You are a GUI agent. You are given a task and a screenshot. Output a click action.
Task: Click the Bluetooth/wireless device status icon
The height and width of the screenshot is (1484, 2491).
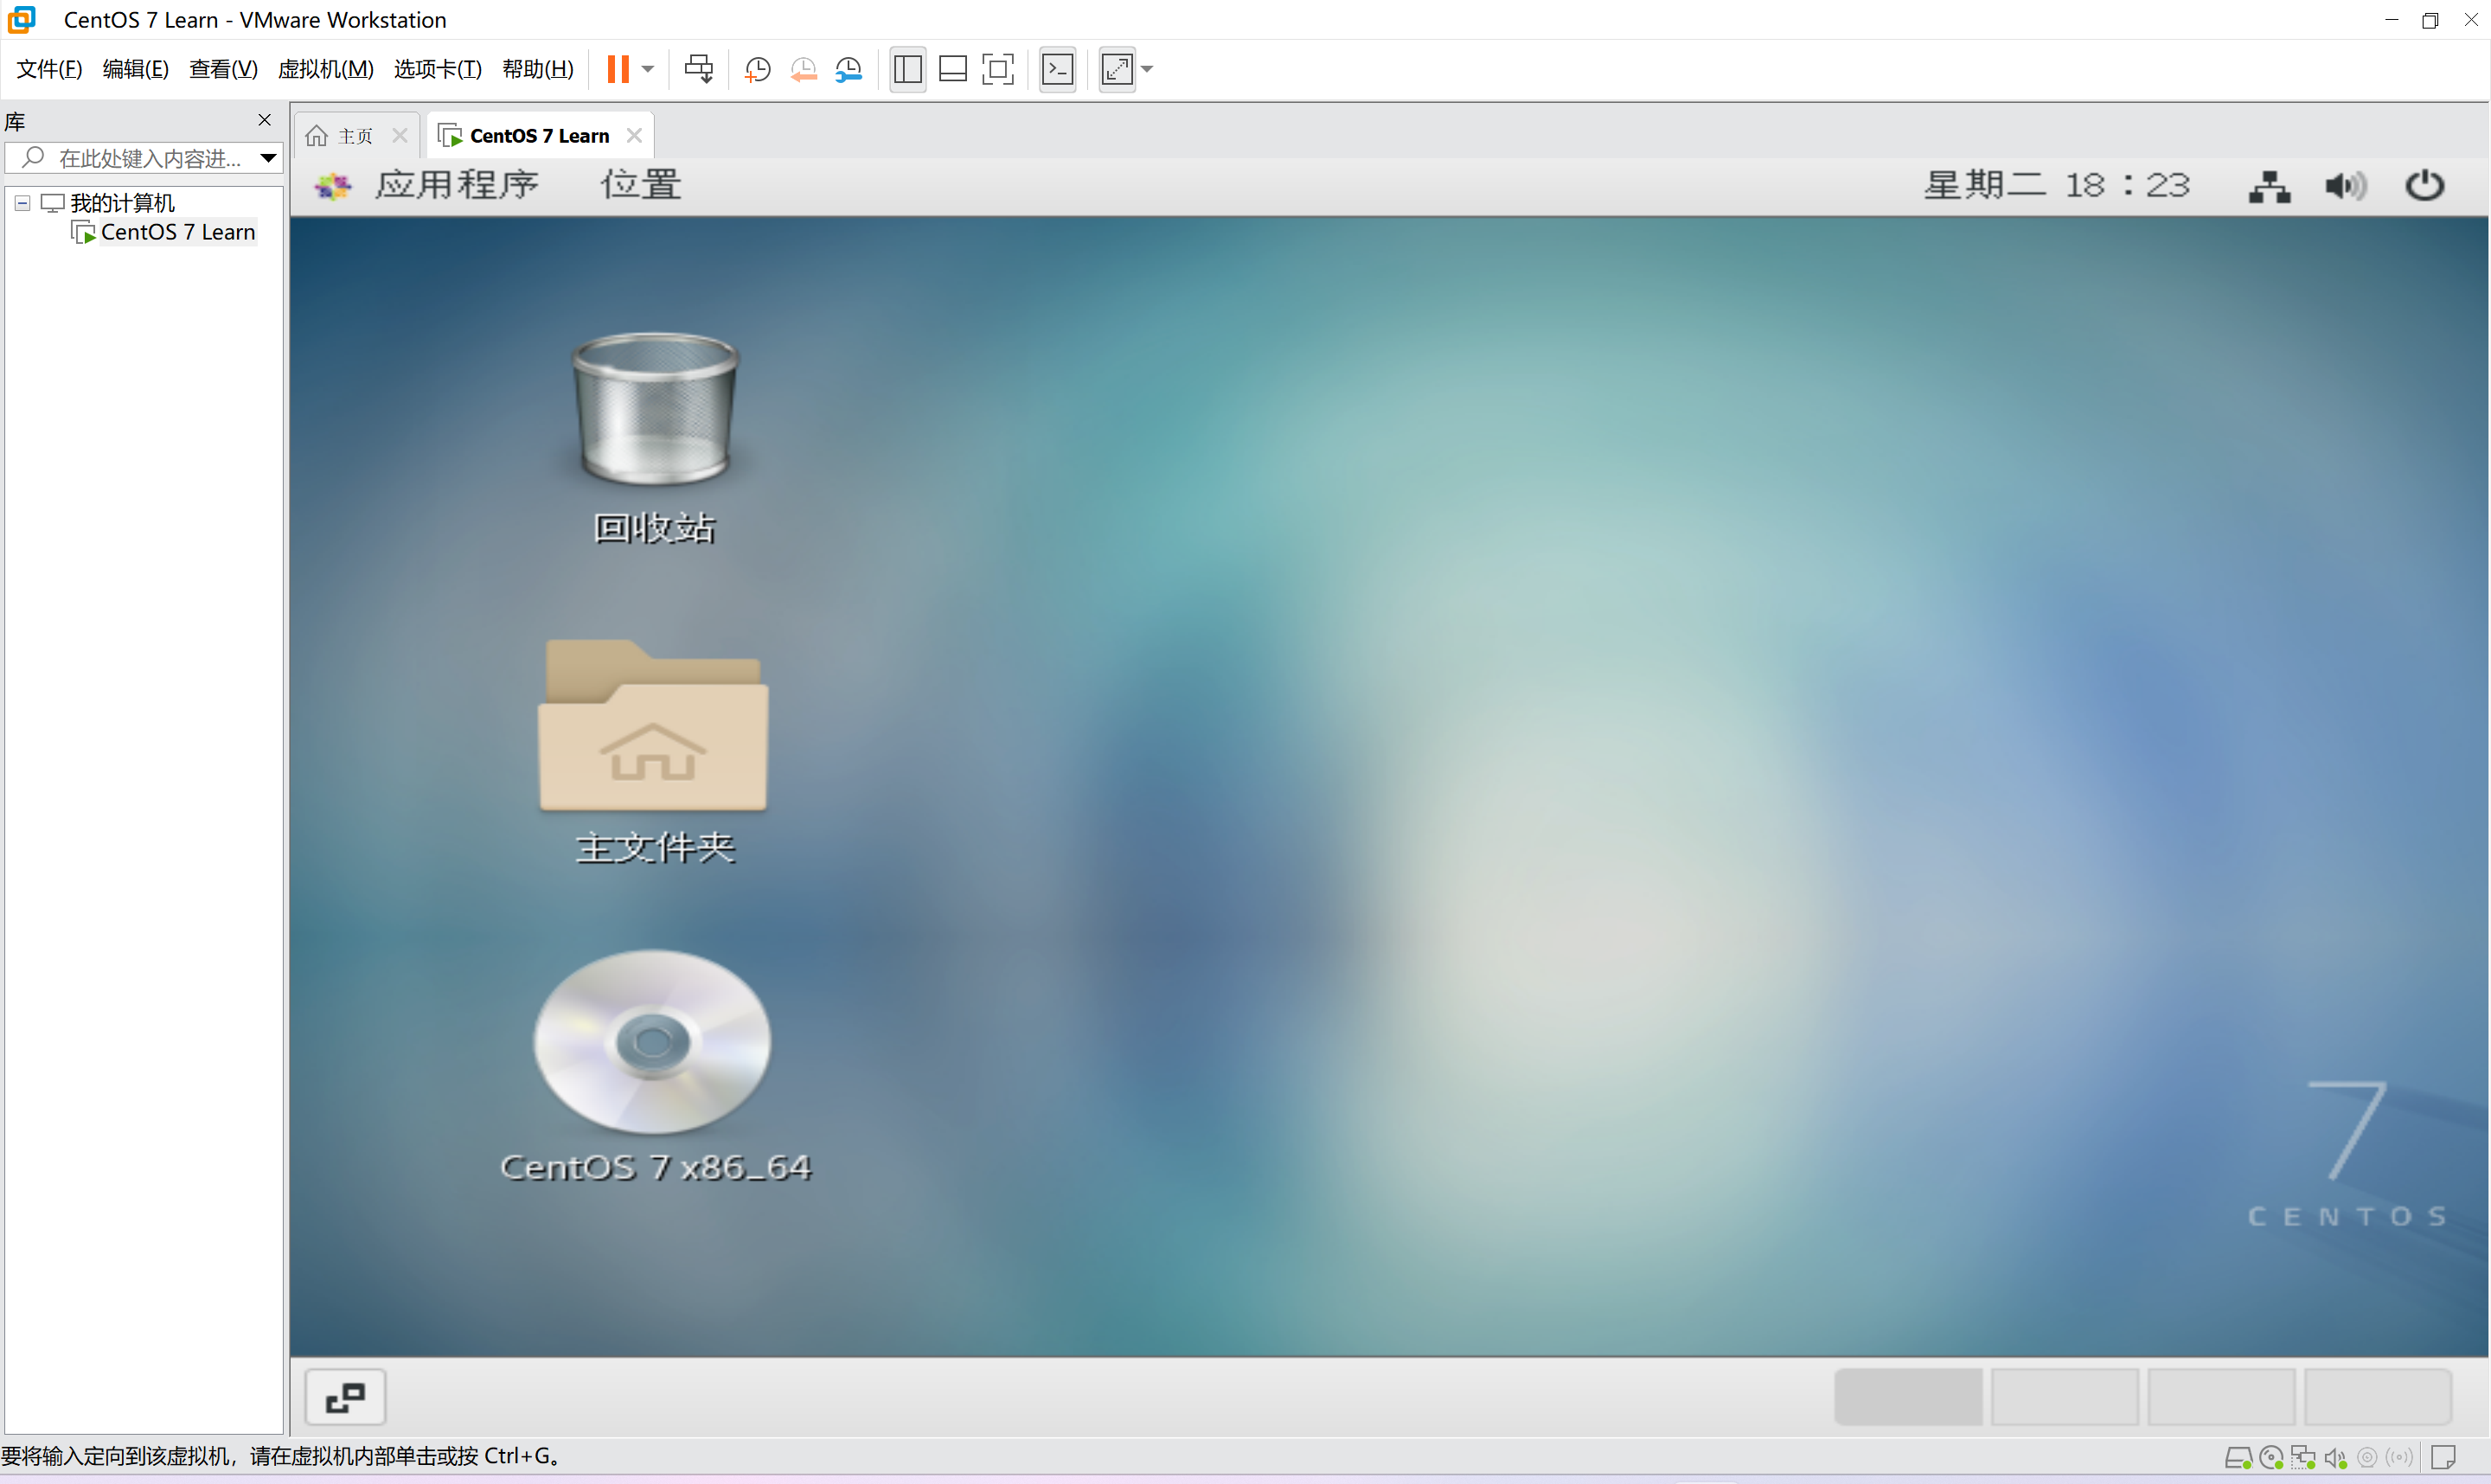coord(2400,1458)
